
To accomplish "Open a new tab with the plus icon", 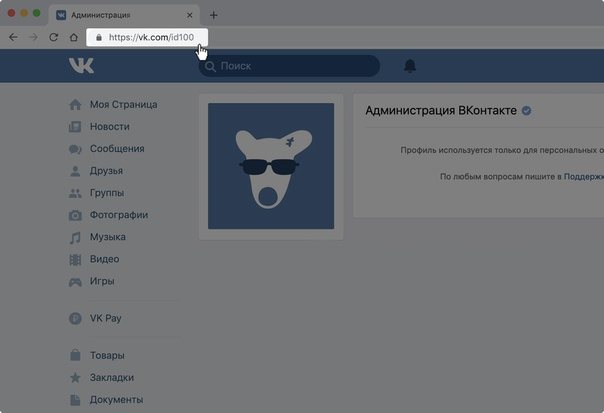I will 213,15.
